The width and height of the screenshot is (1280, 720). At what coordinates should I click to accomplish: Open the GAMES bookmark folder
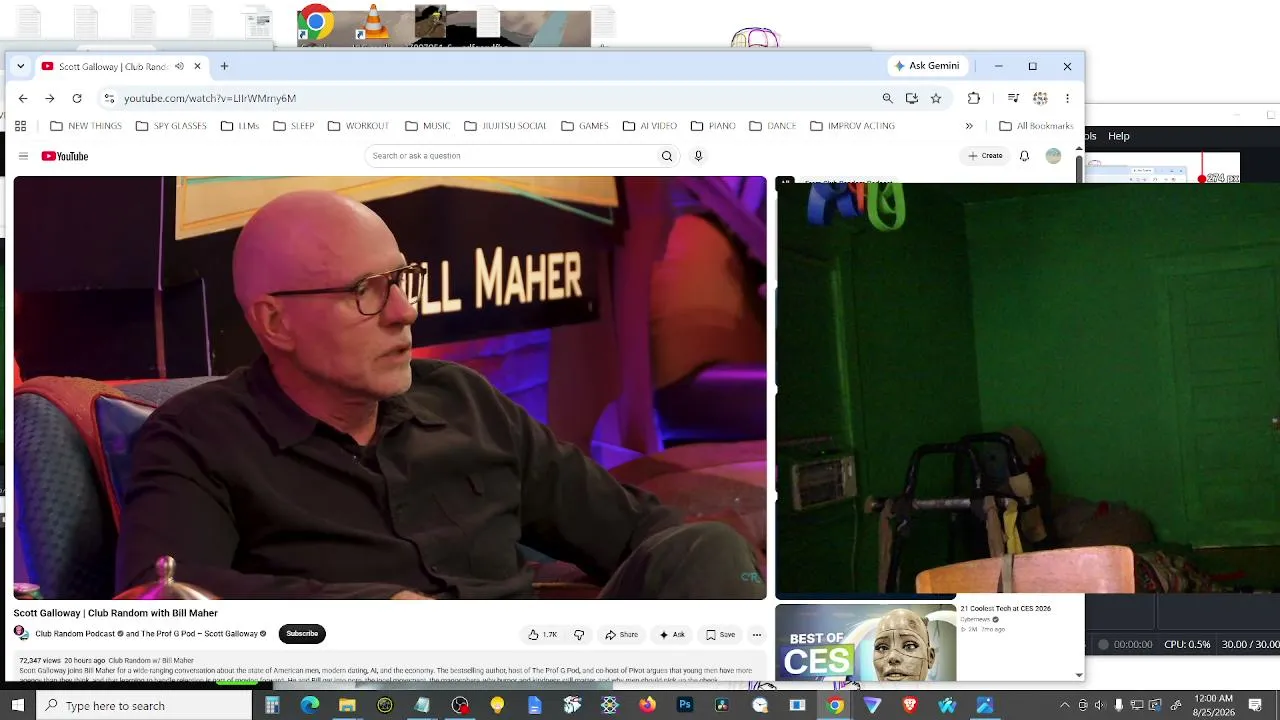point(585,126)
